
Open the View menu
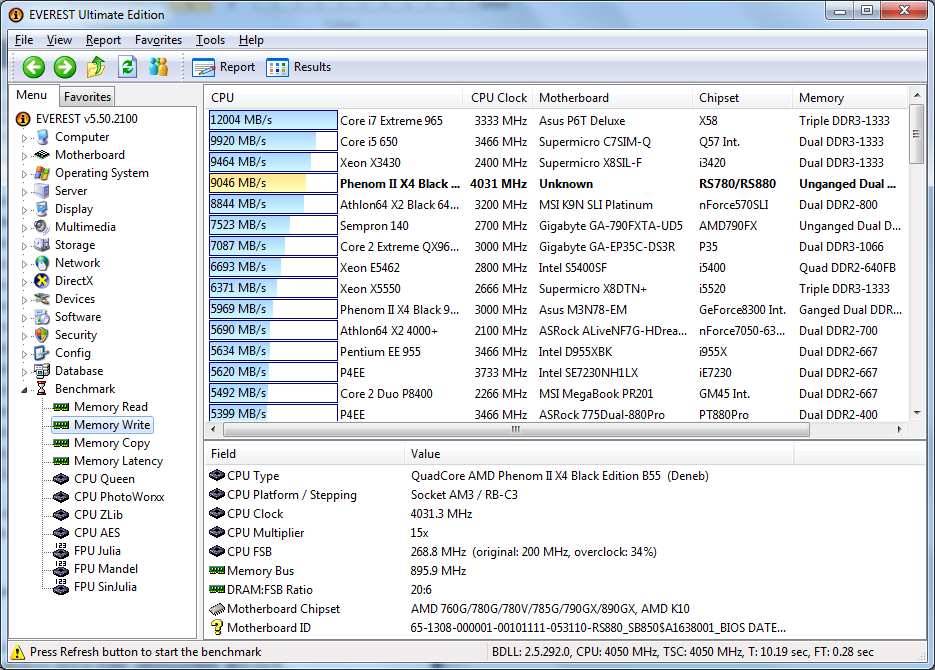[59, 40]
